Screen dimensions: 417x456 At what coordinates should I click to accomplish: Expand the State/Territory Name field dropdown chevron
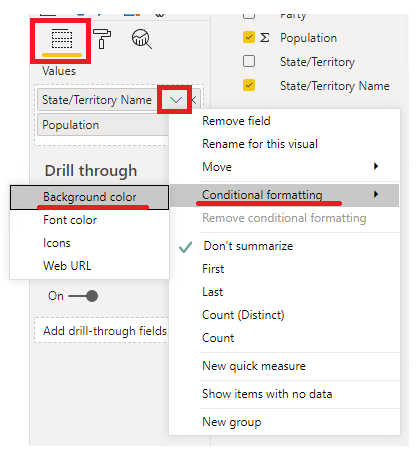[176, 100]
